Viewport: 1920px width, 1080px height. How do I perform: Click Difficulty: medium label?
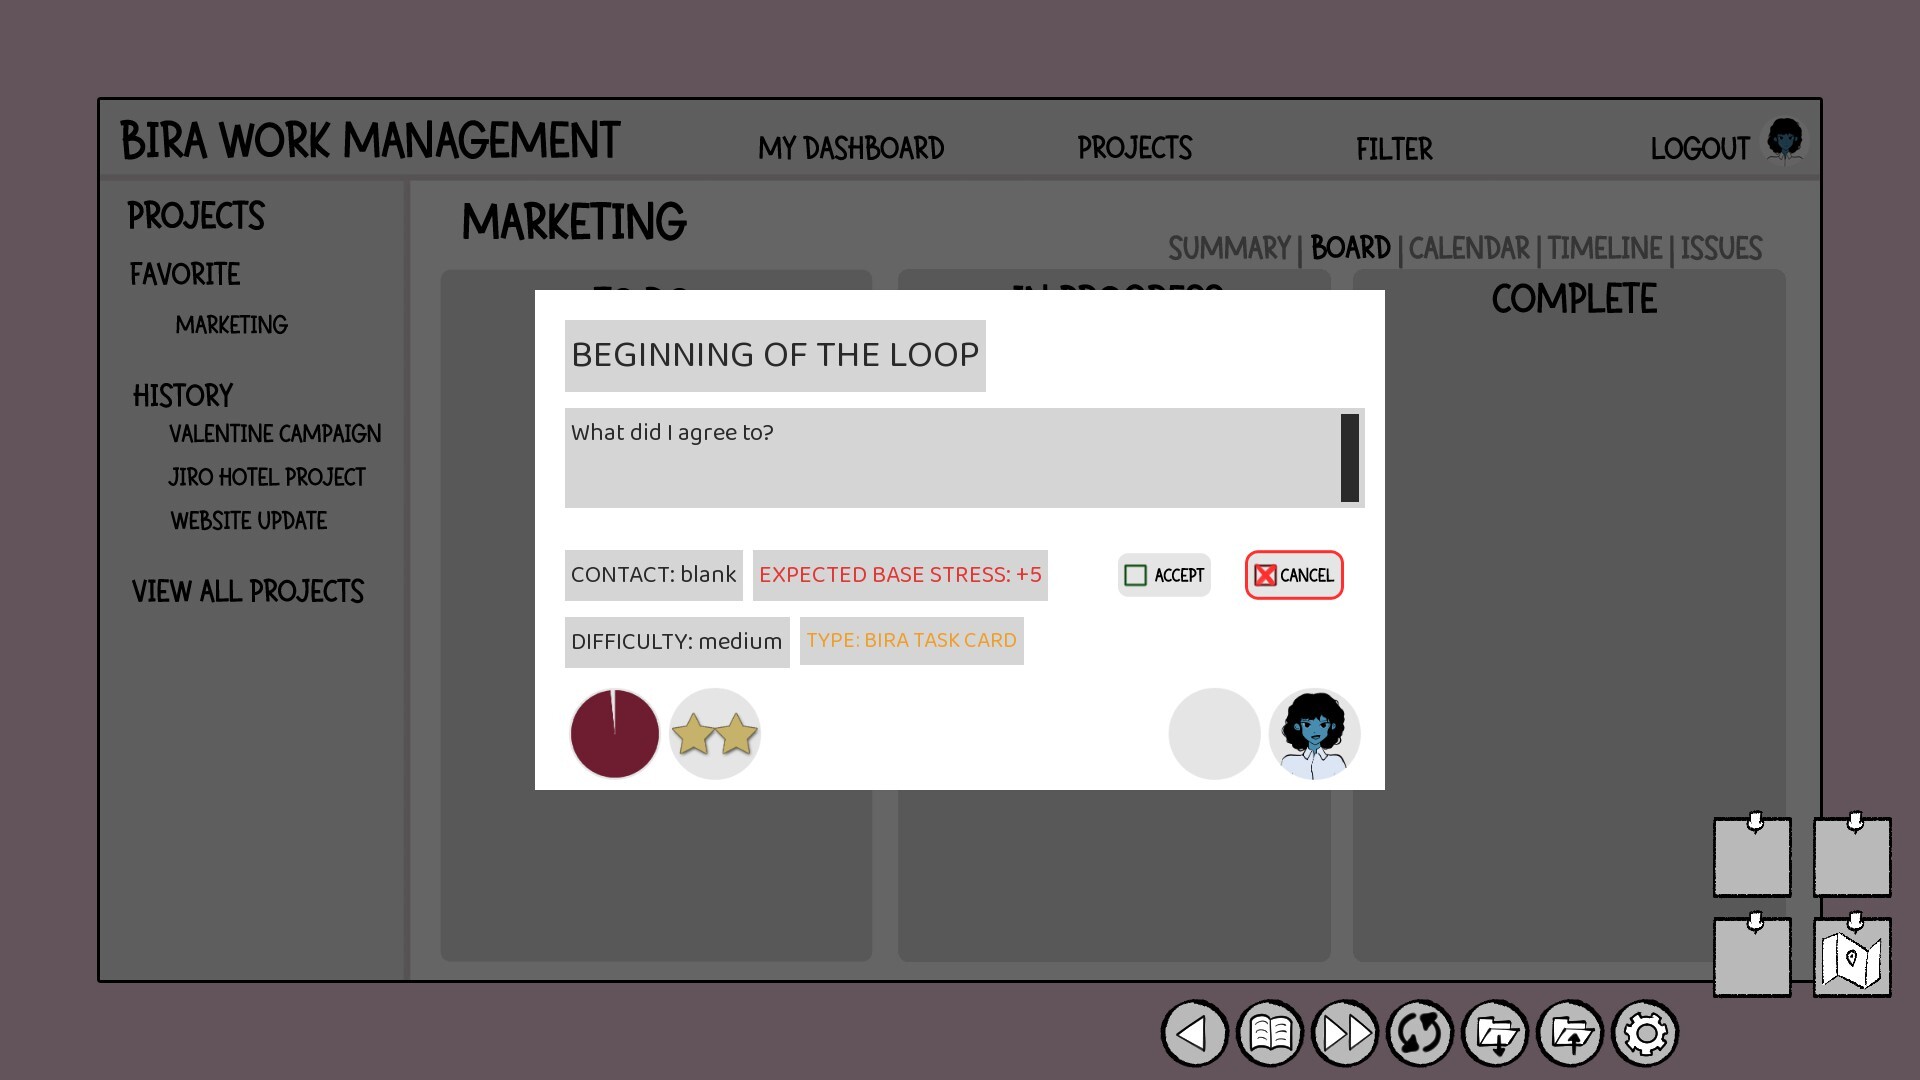[677, 642]
